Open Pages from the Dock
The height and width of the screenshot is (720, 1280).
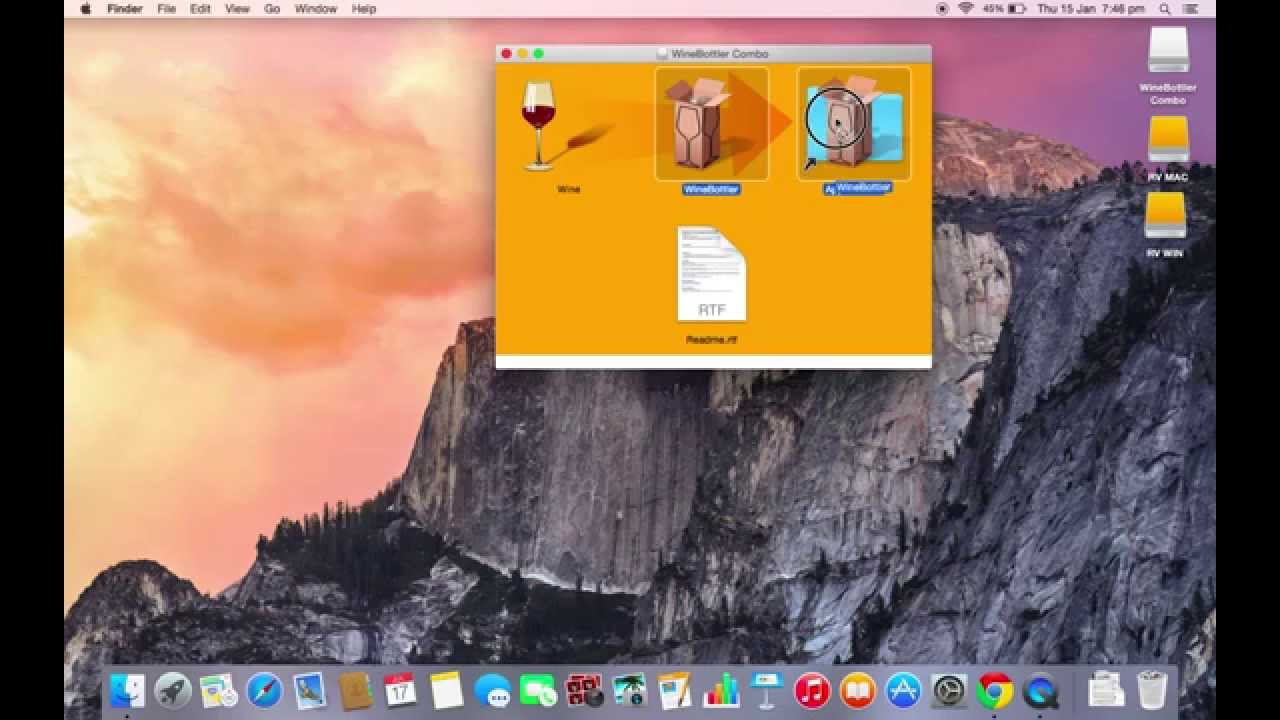click(675, 691)
